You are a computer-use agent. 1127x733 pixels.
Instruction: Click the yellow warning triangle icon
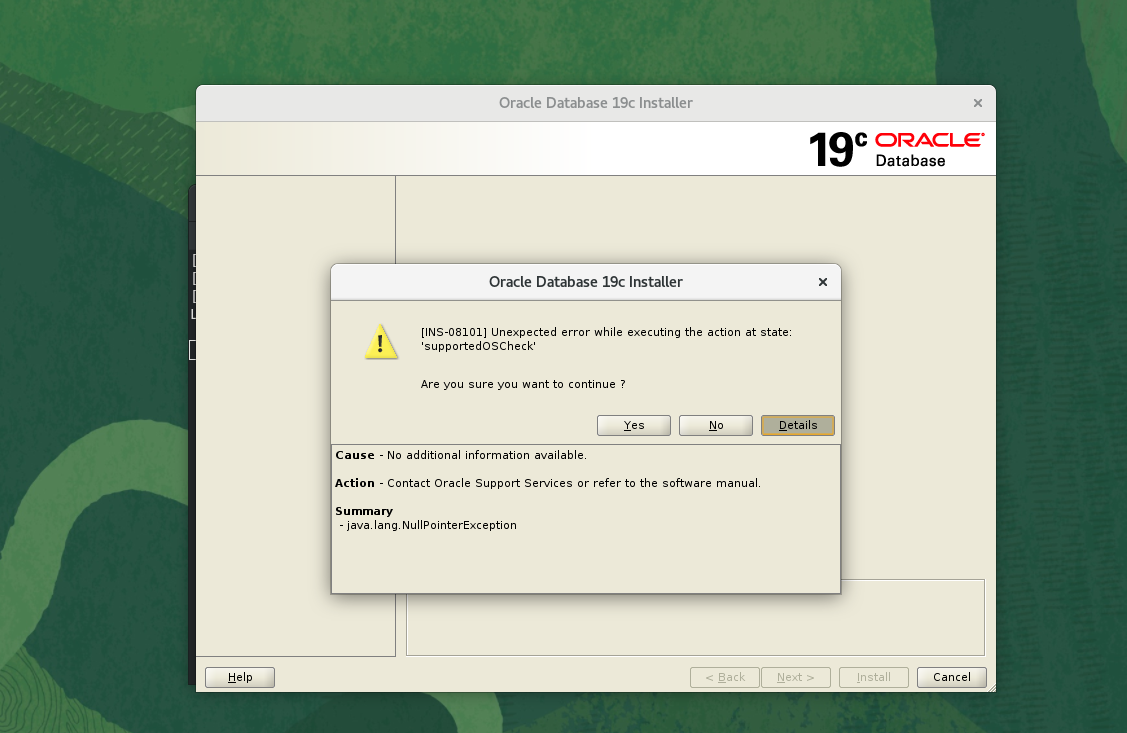click(x=382, y=342)
